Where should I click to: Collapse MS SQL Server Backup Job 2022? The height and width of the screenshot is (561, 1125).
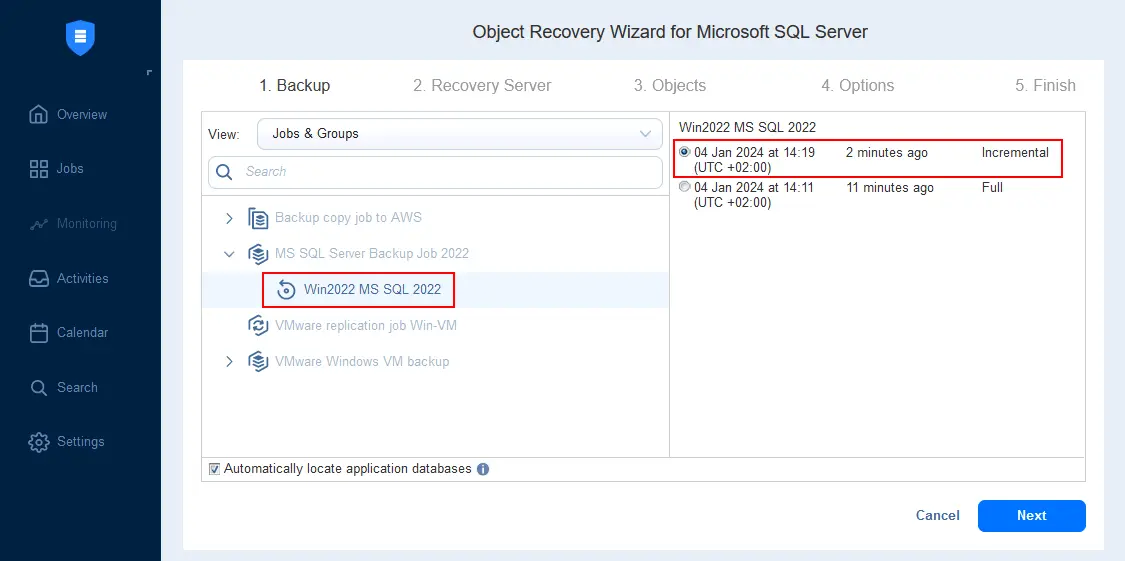click(x=230, y=254)
